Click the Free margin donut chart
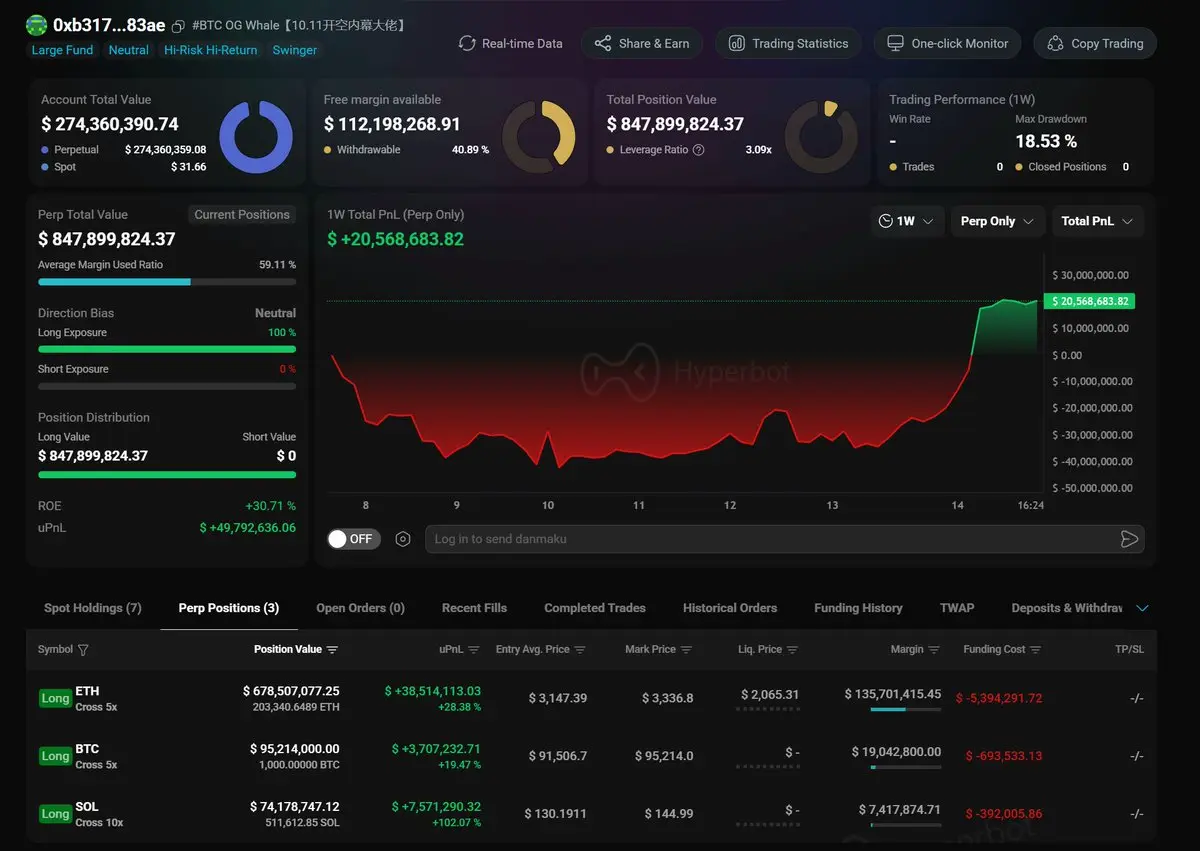 [539, 137]
